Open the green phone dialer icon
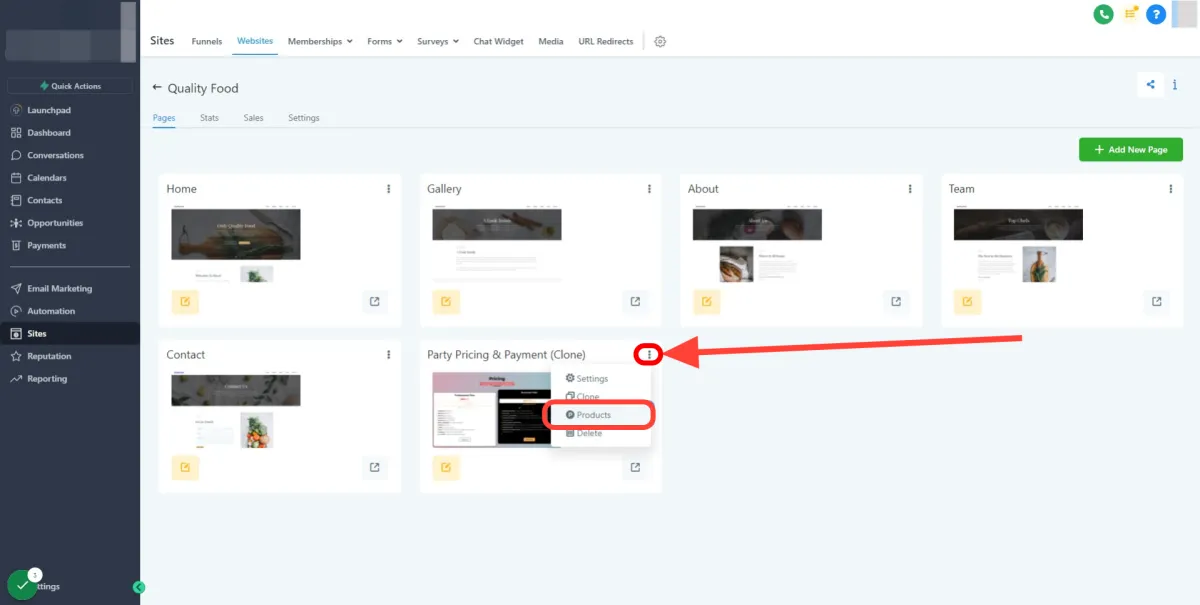1200x605 pixels. pyautogui.click(x=1104, y=14)
